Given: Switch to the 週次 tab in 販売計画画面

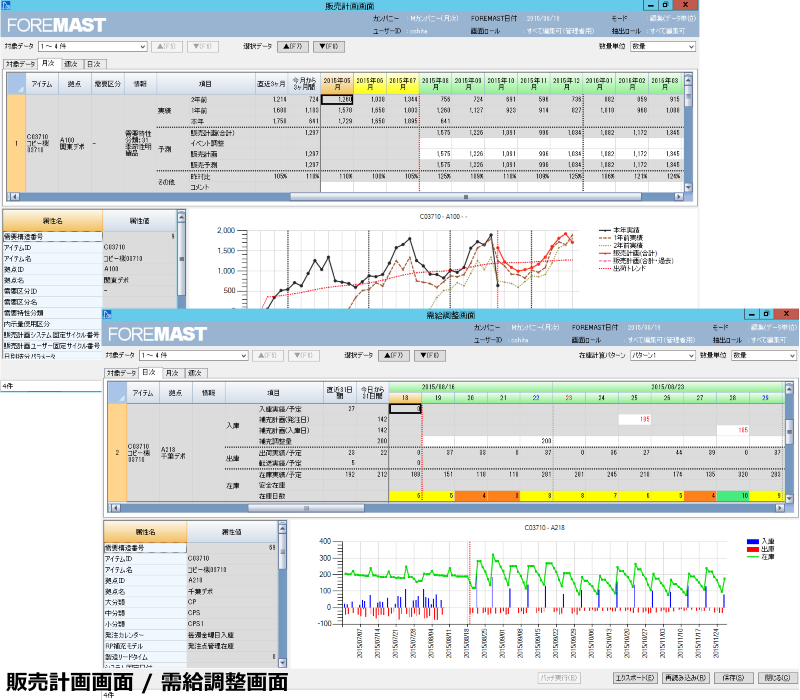Looking at the screenshot, I should 72,63.
